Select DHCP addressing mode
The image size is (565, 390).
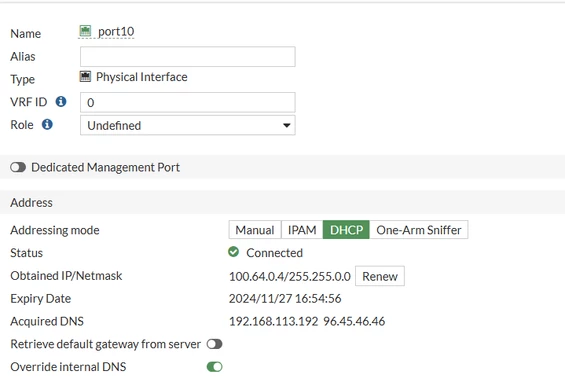tap(346, 230)
